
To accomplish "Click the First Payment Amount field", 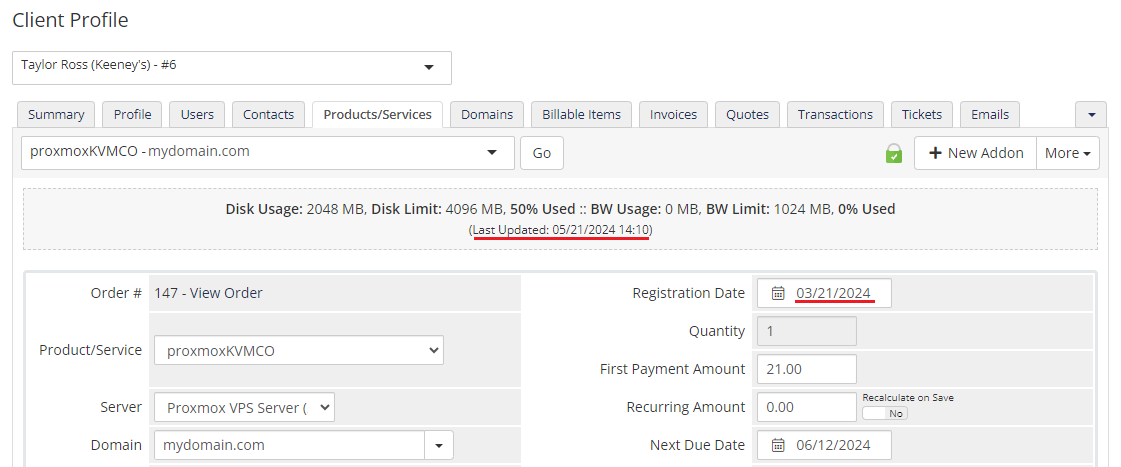I will (806, 369).
